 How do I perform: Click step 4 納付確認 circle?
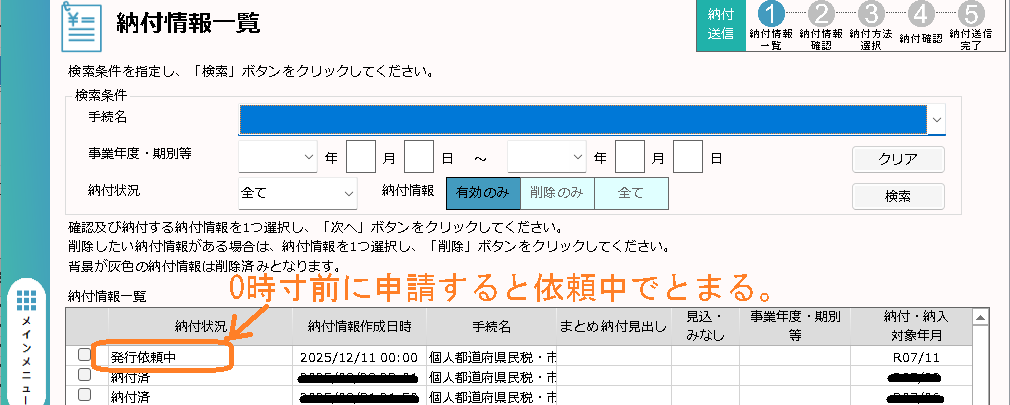(x=920, y=14)
